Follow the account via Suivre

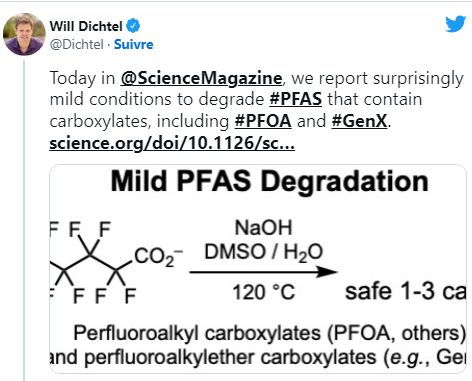134,44
